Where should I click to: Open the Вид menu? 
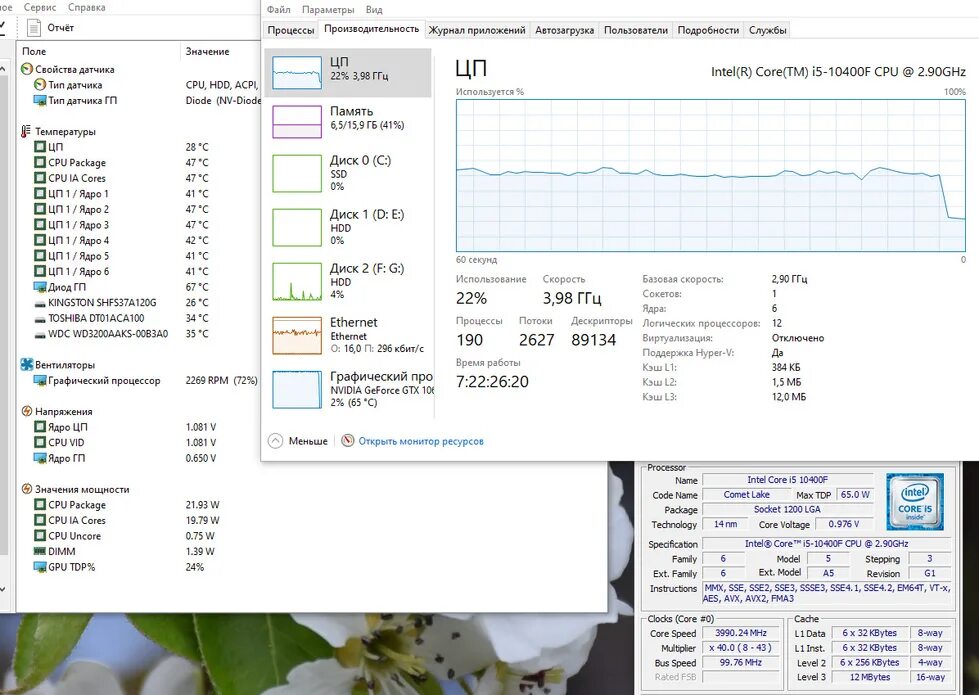point(374,10)
